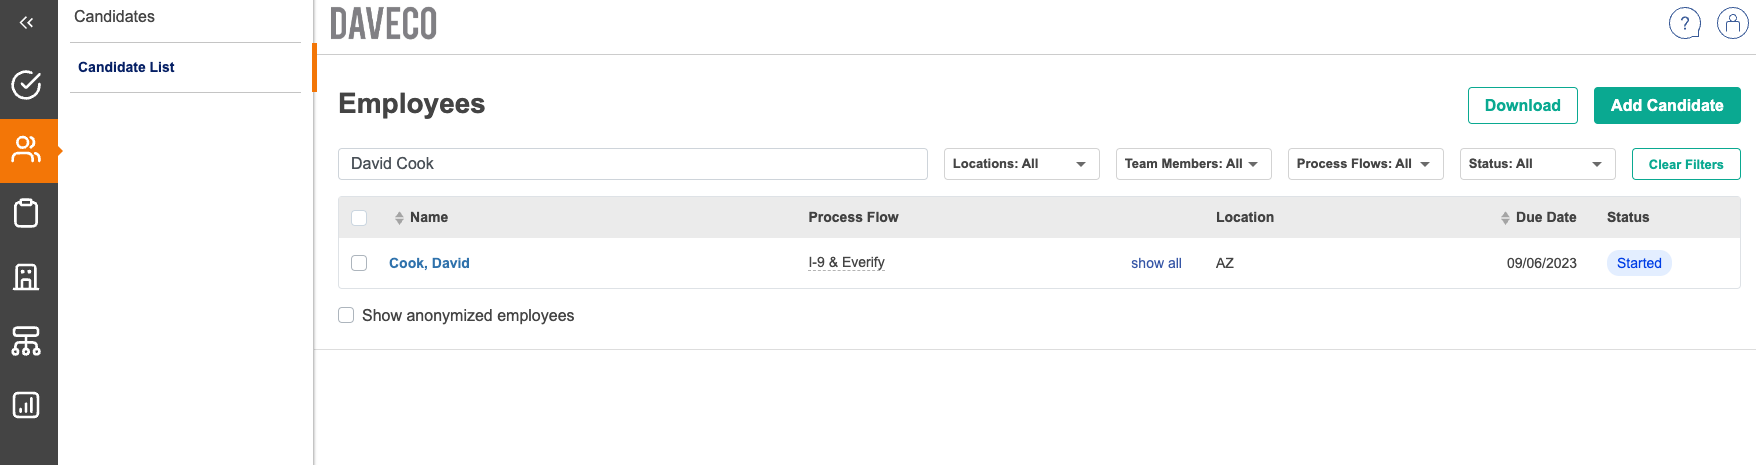
Task: Open the clipboard icon in sidebar
Action: click(27, 213)
